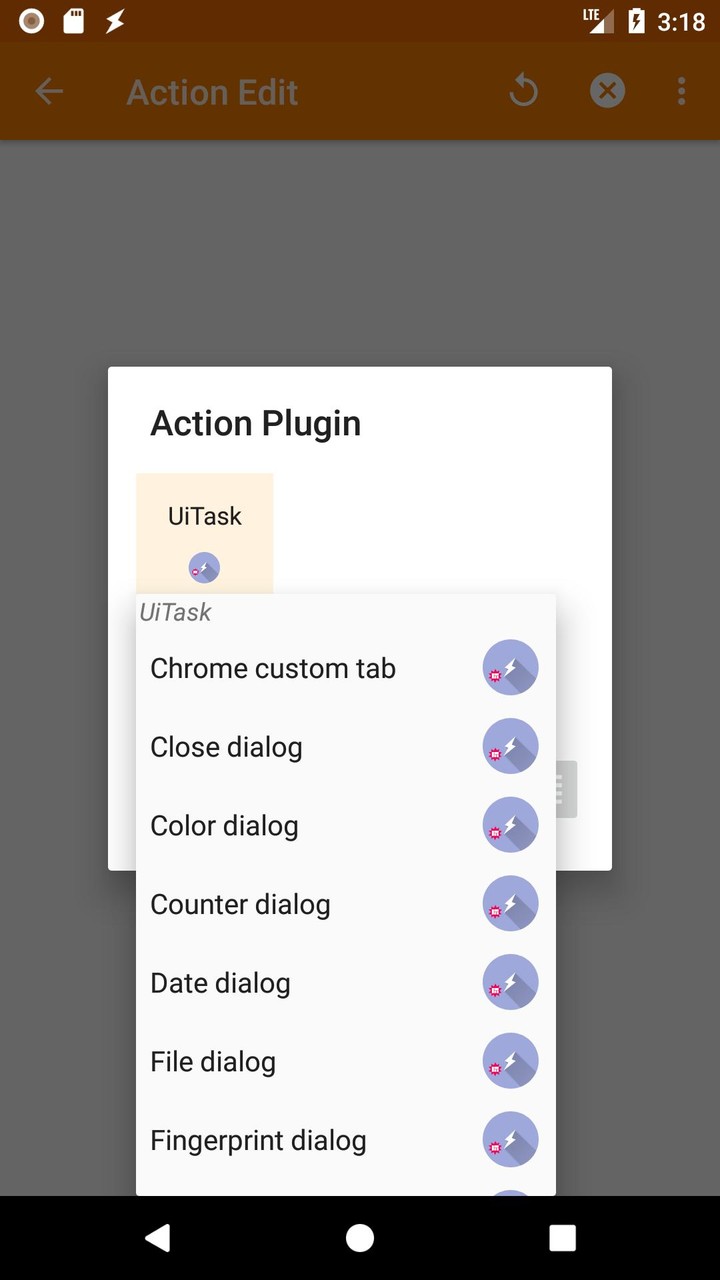Tap the icon beside File dialog
This screenshot has height=1280, width=720.
(510, 1062)
